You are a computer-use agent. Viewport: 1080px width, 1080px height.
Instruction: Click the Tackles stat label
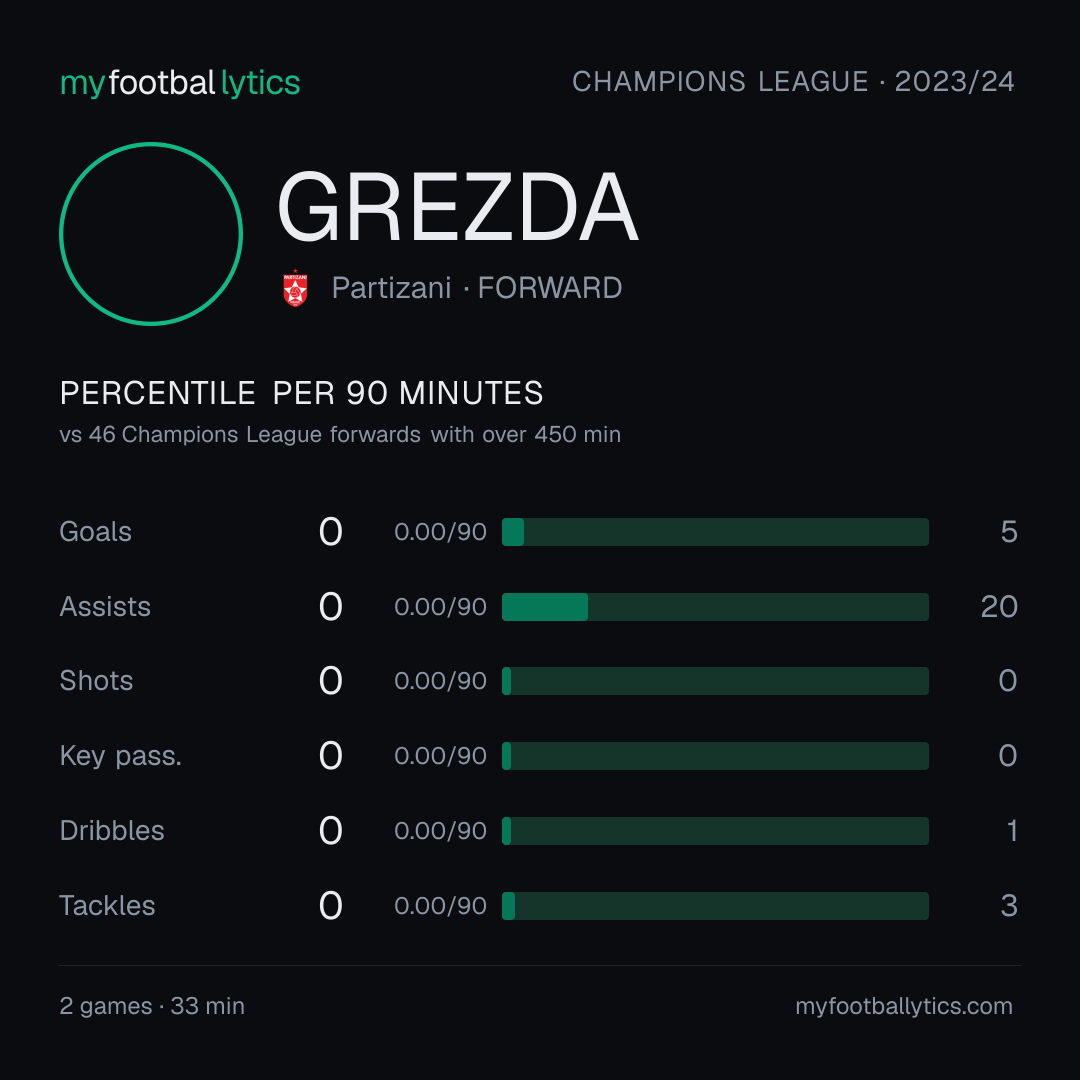click(x=107, y=906)
